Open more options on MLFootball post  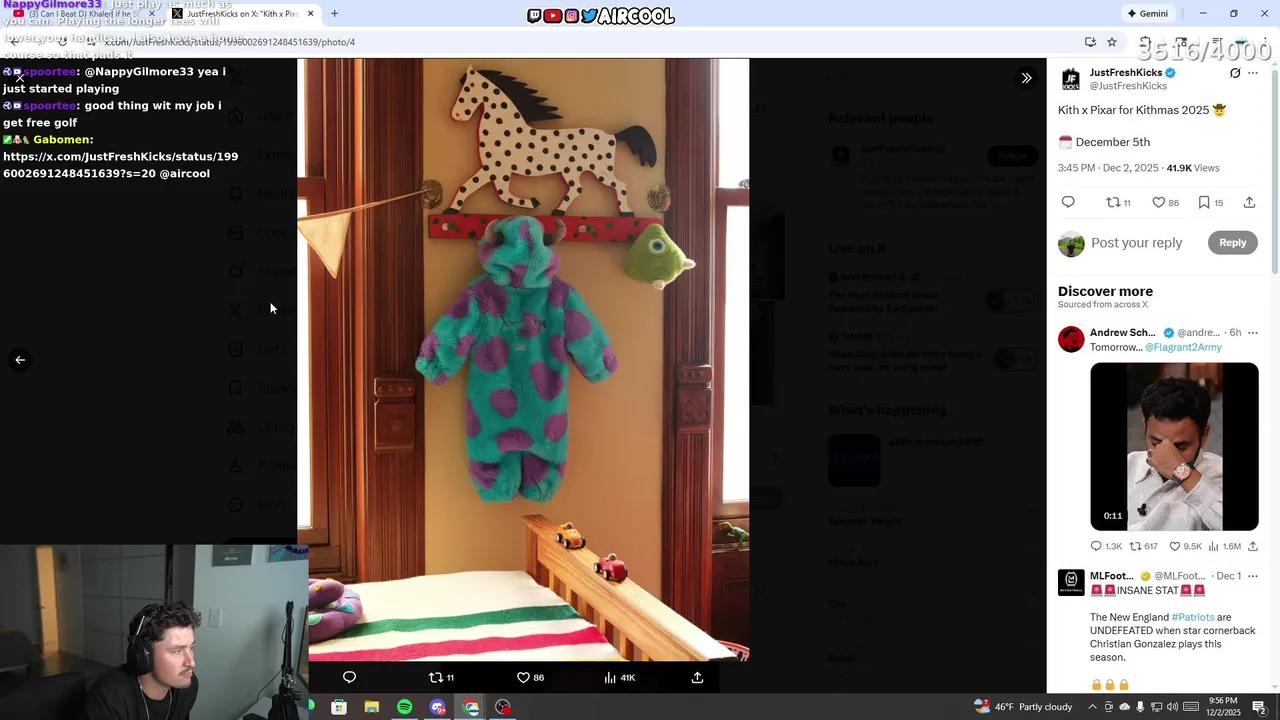tap(1253, 576)
